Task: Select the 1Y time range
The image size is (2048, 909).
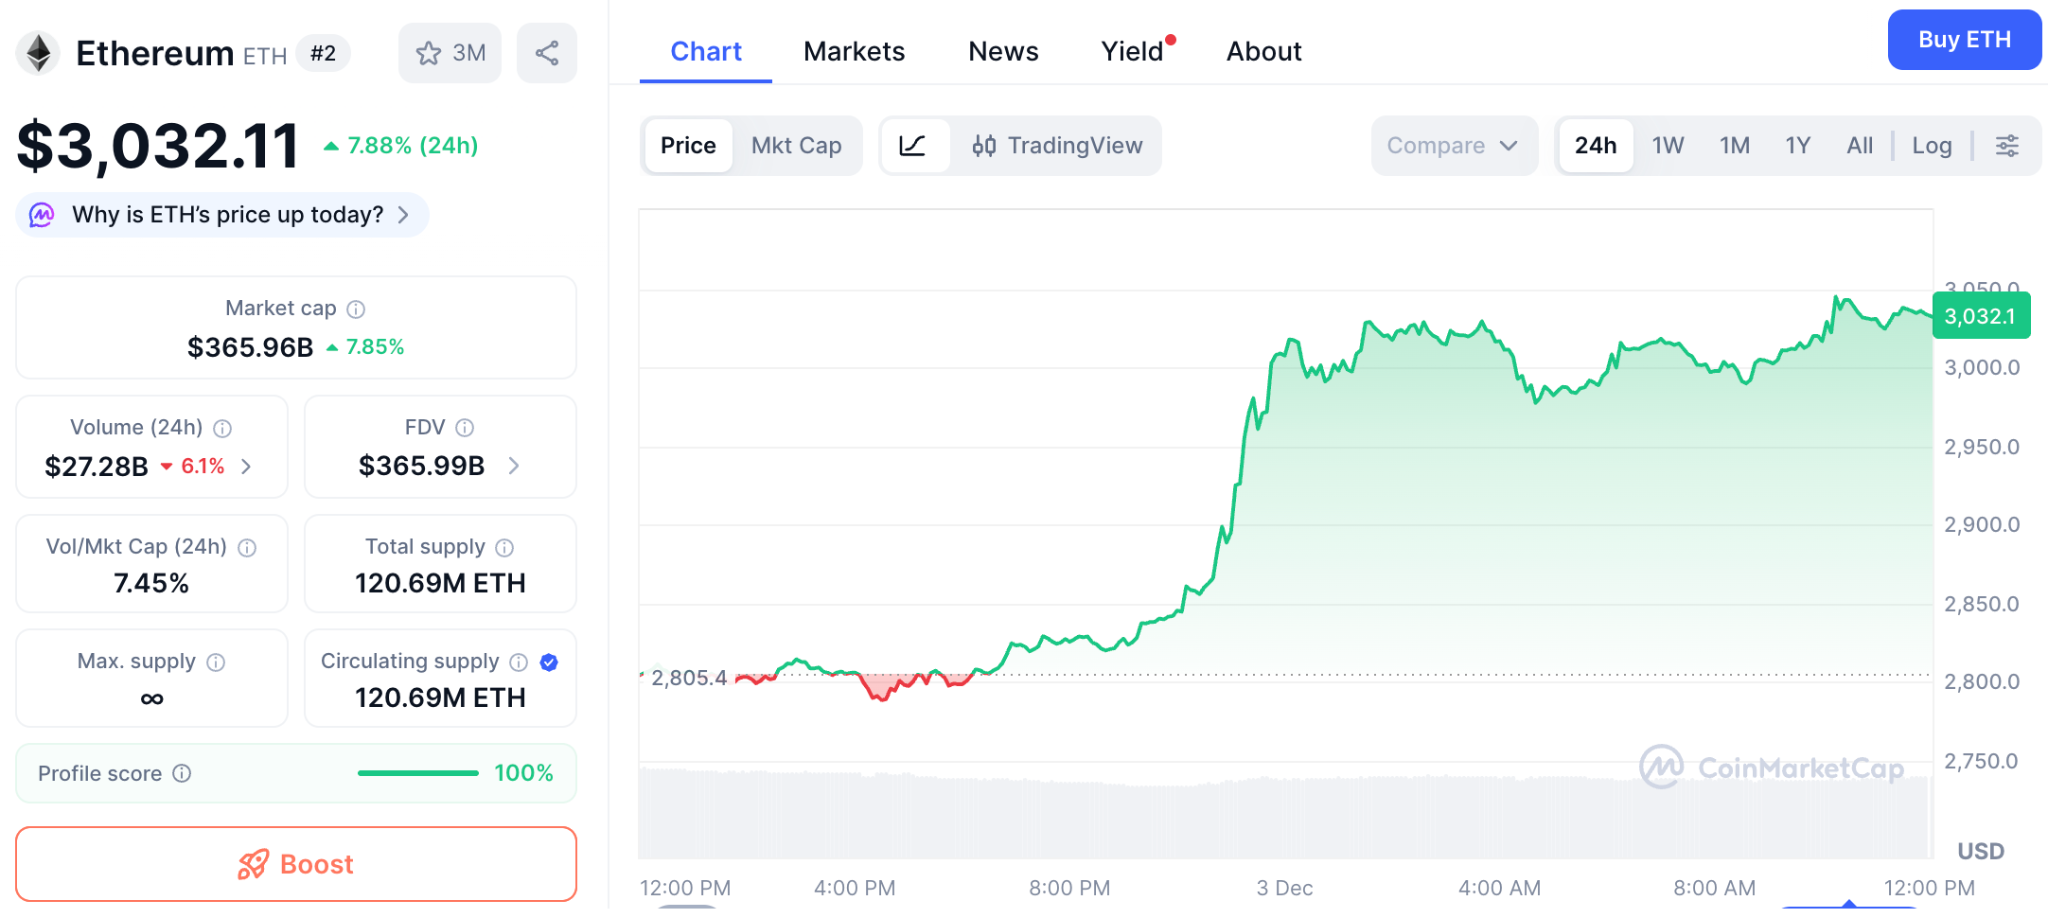Action: coord(1798,146)
